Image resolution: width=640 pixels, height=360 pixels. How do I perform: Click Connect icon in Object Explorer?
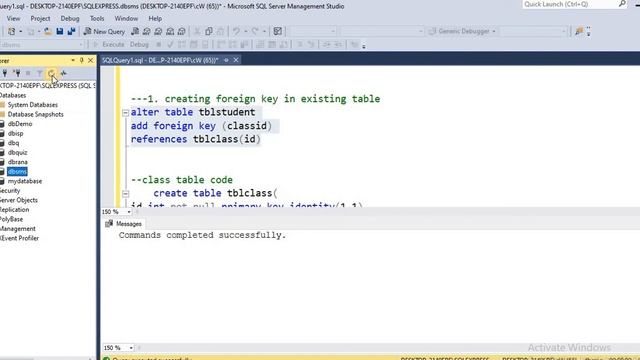click(x=5, y=73)
